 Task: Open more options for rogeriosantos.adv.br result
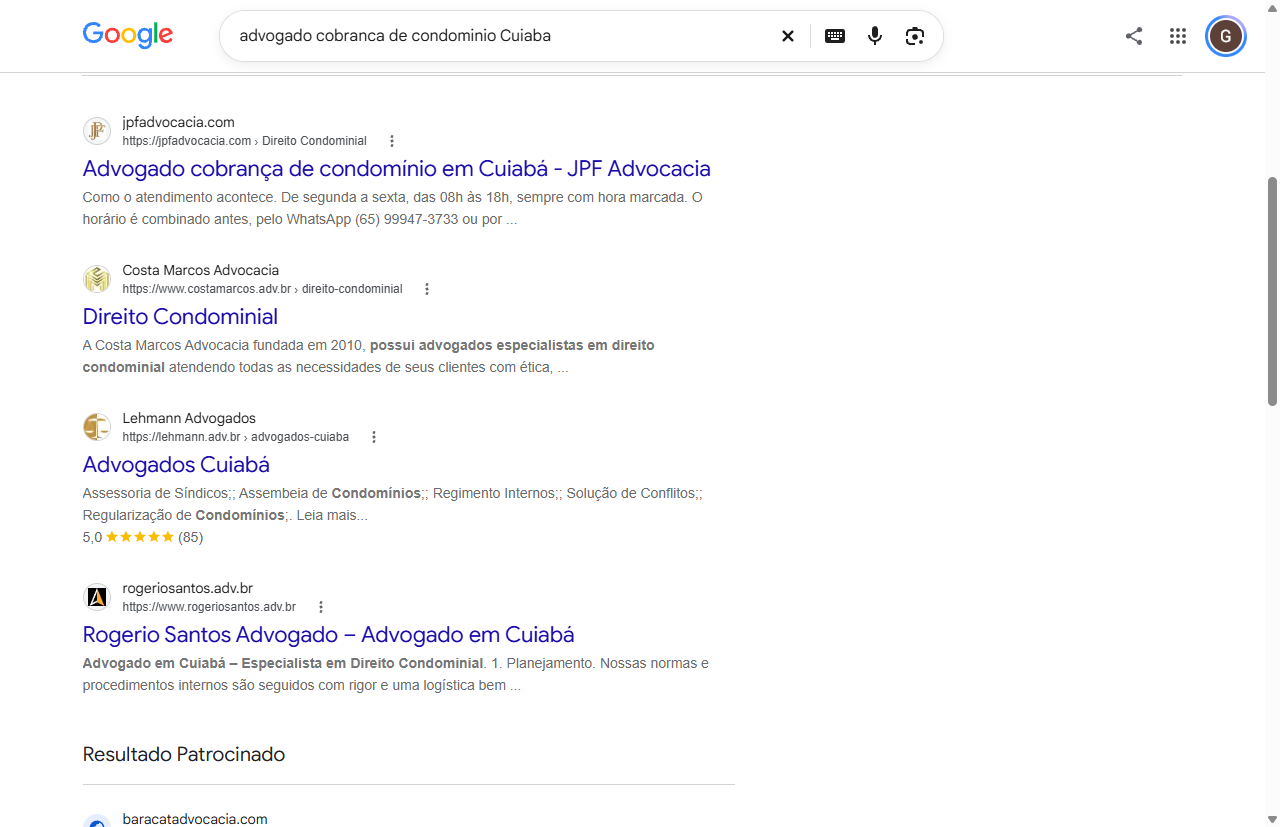321,607
